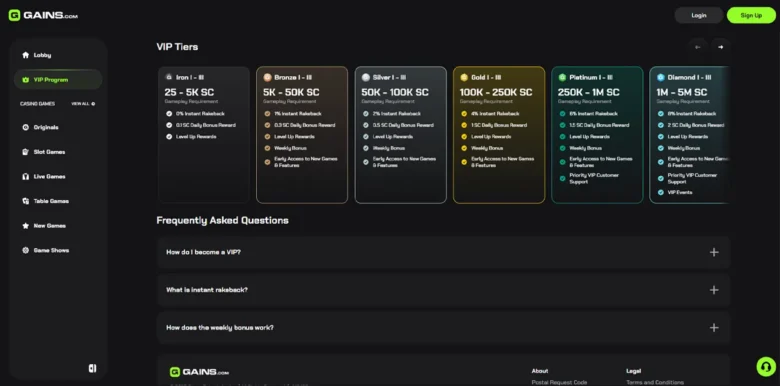Click Diamond VIP Events checkmark
The height and width of the screenshot is (386, 780).
click(661, 193)
